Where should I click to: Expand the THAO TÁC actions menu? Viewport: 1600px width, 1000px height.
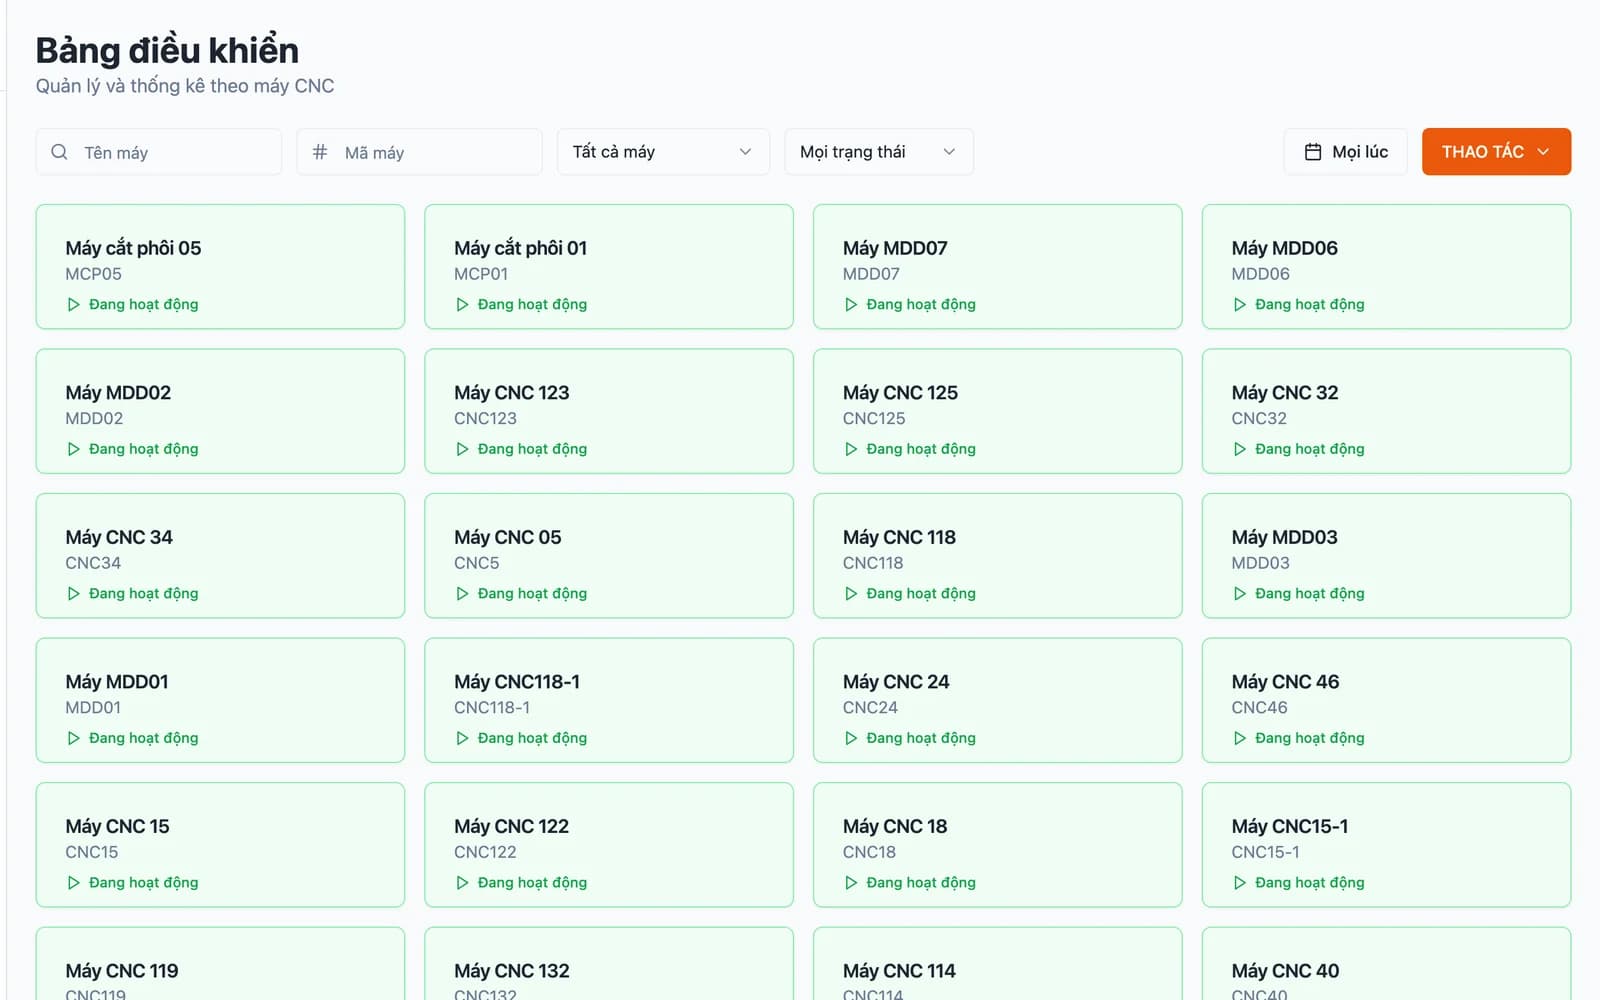1496,152
